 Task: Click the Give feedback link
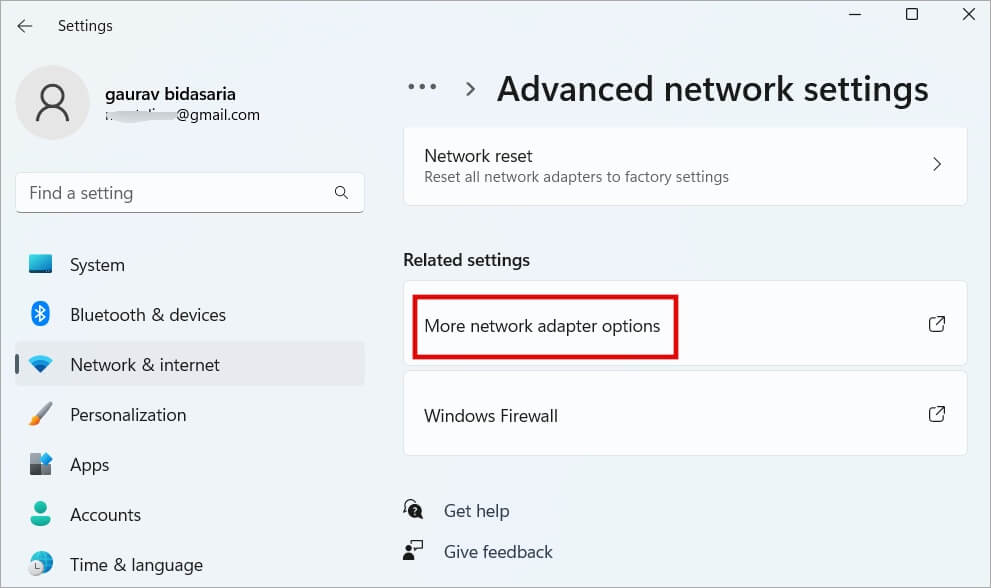point(498,552)
